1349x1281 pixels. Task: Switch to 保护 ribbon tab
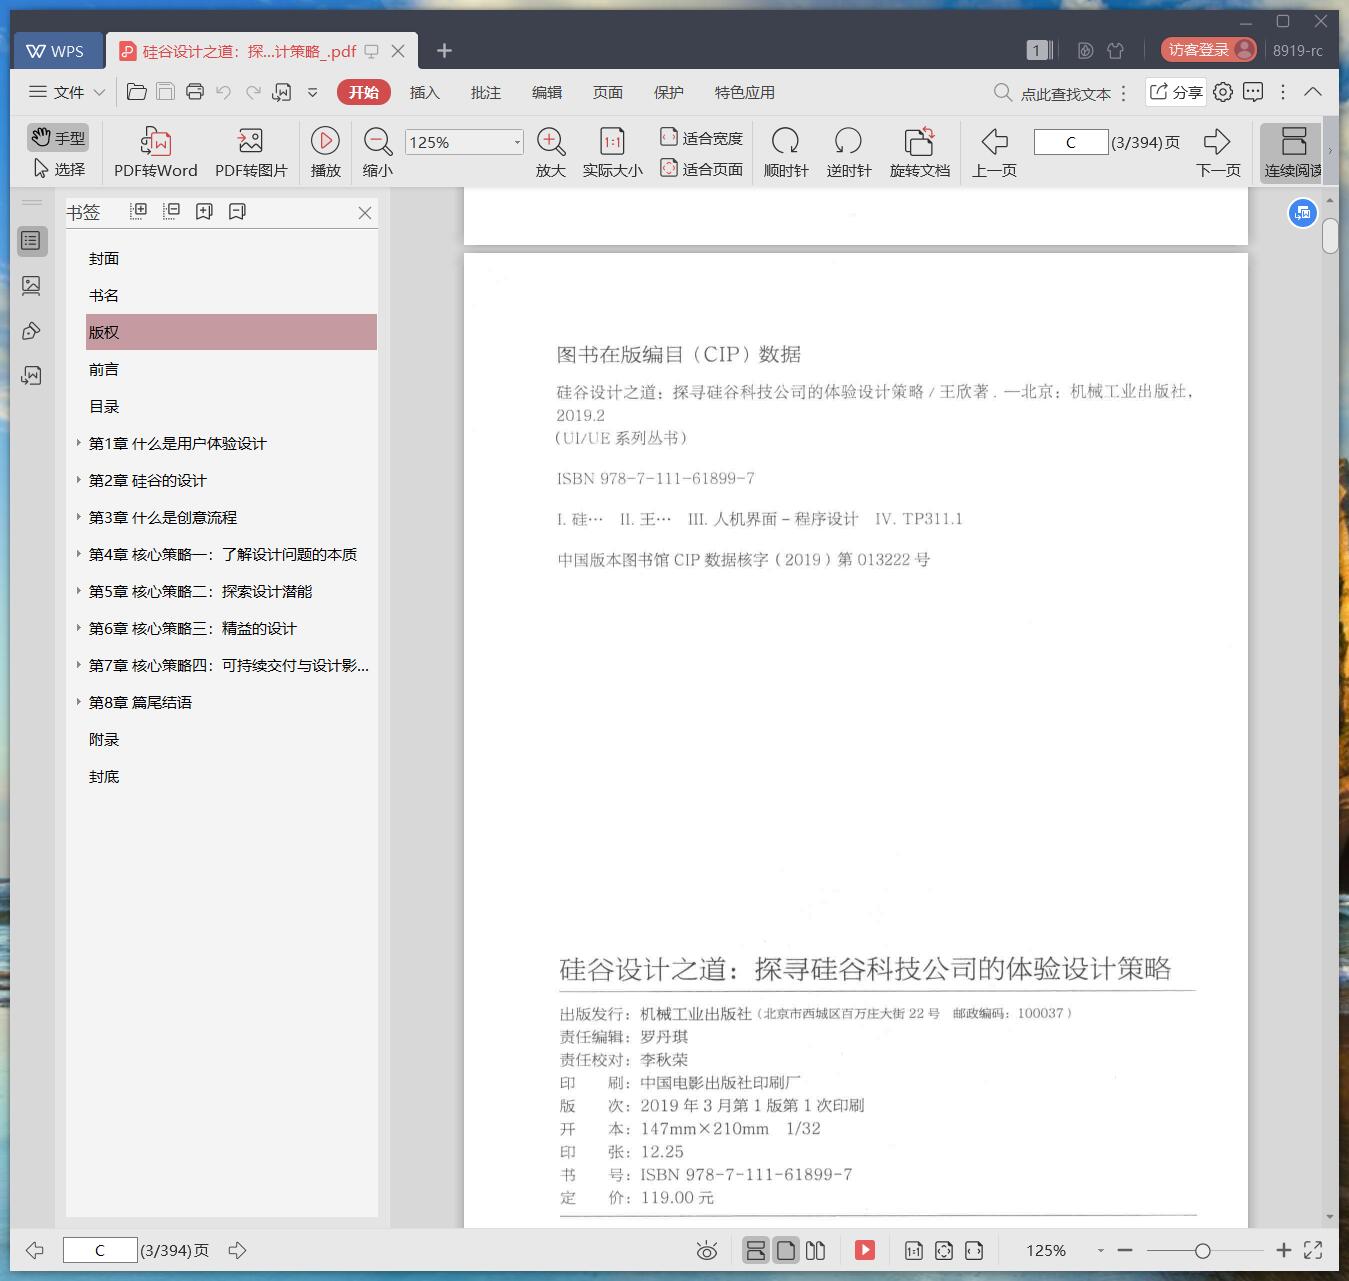click(669, 92)
